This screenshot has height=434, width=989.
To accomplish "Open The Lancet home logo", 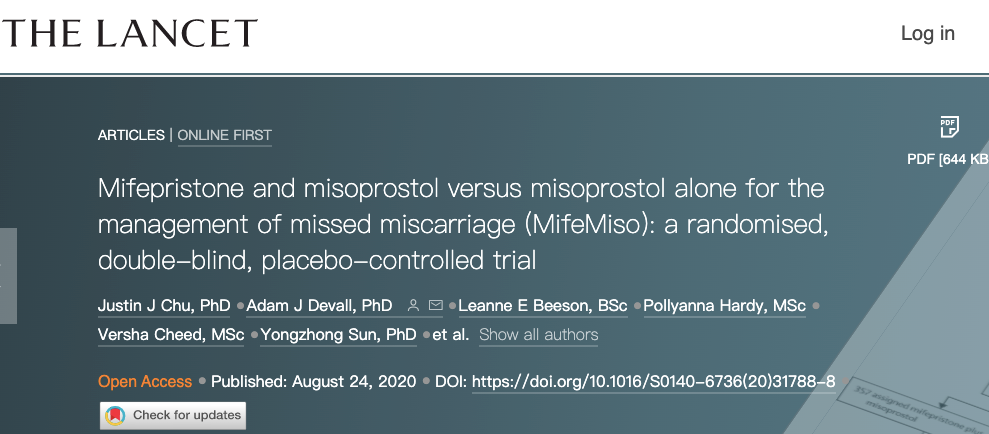I will (x=129, y=33).
